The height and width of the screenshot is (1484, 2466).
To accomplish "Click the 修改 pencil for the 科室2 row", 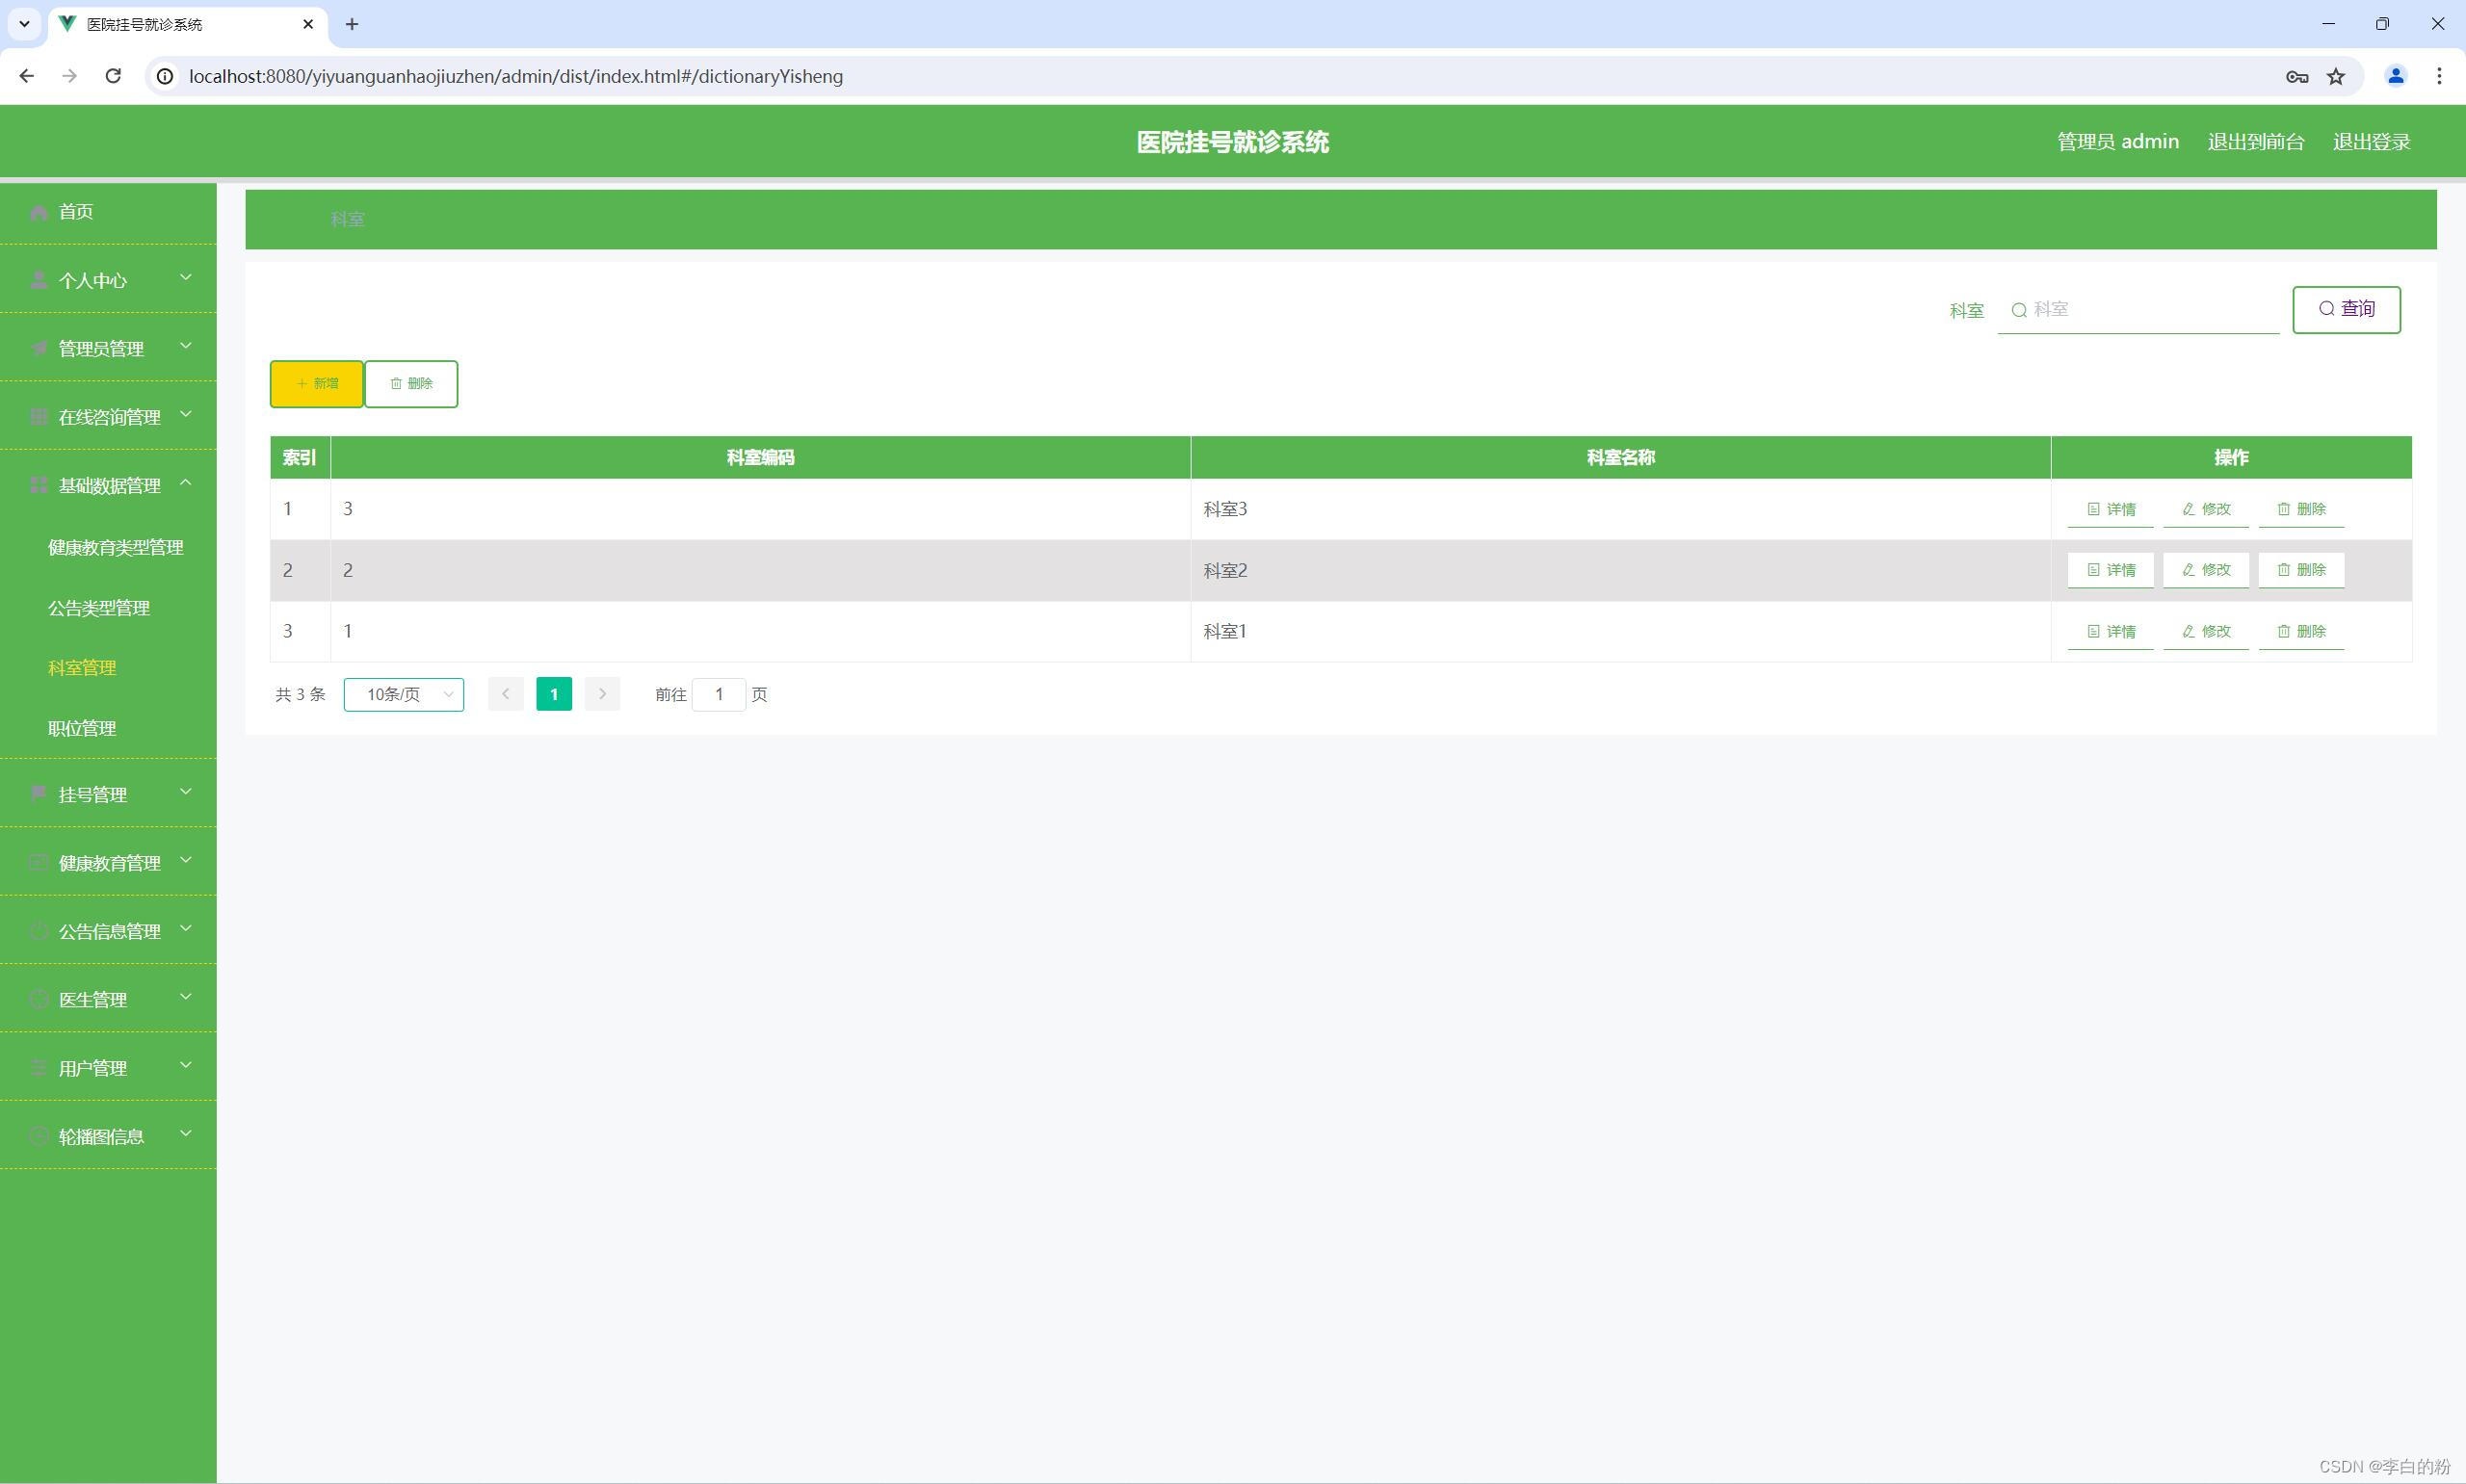I will coord(2189,570).
